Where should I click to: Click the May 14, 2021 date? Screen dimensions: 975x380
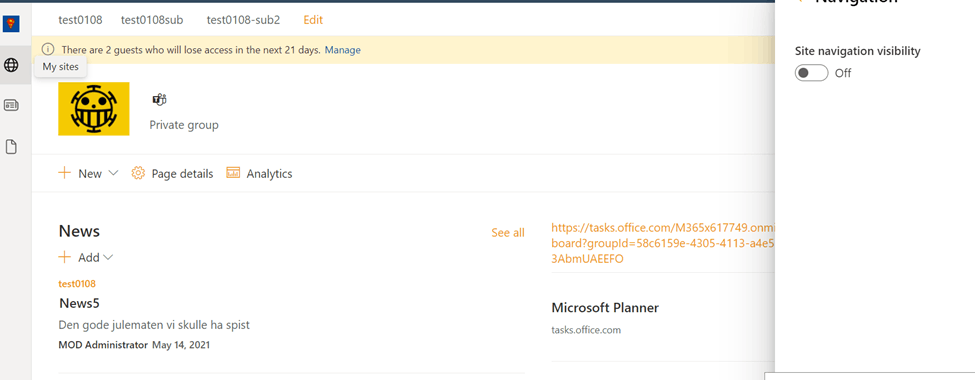pyautogui.click(x=181, y=345)
